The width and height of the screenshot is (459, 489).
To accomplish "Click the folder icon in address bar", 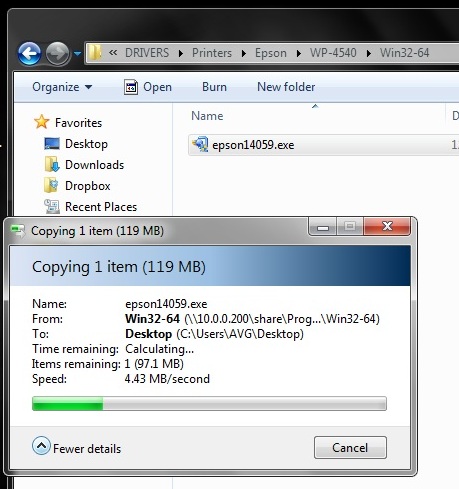I will click(x=95, y=53).
